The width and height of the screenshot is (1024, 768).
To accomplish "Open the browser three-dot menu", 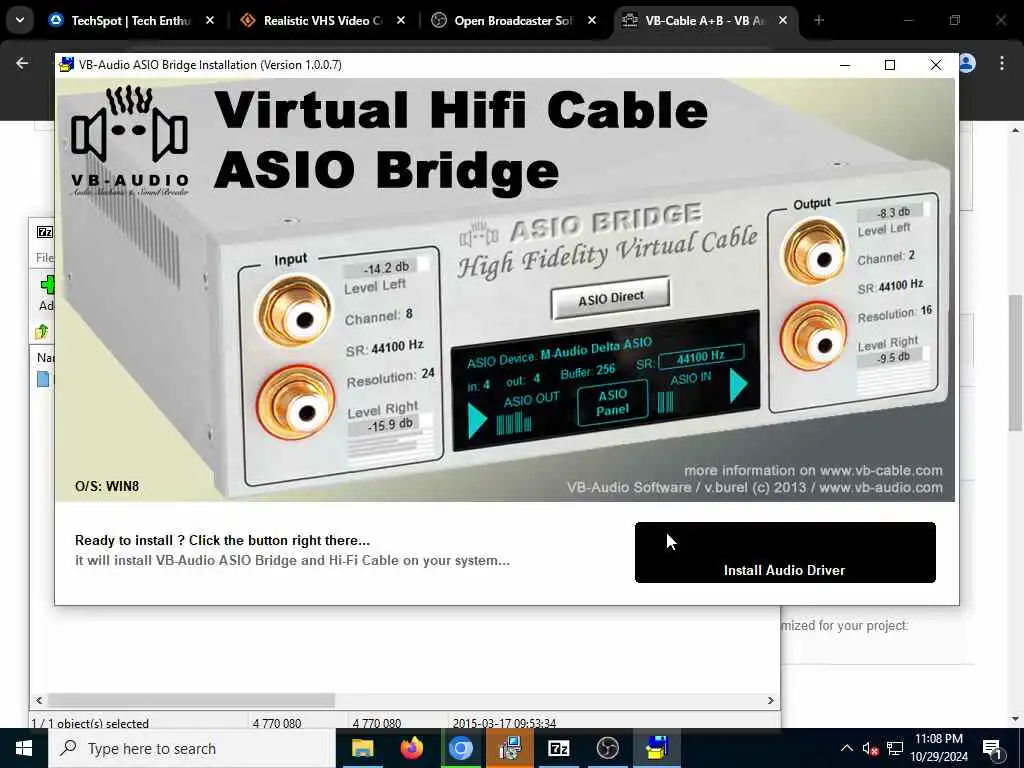I will click(1002, 63).
